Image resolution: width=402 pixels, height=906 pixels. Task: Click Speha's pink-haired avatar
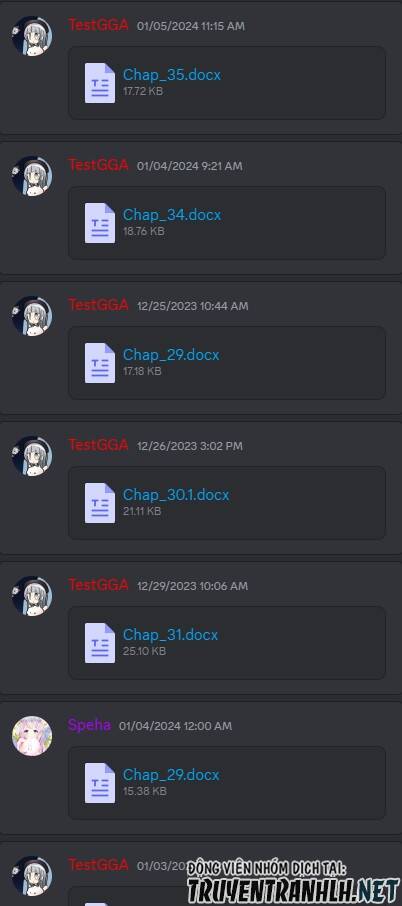pos(32,736)
